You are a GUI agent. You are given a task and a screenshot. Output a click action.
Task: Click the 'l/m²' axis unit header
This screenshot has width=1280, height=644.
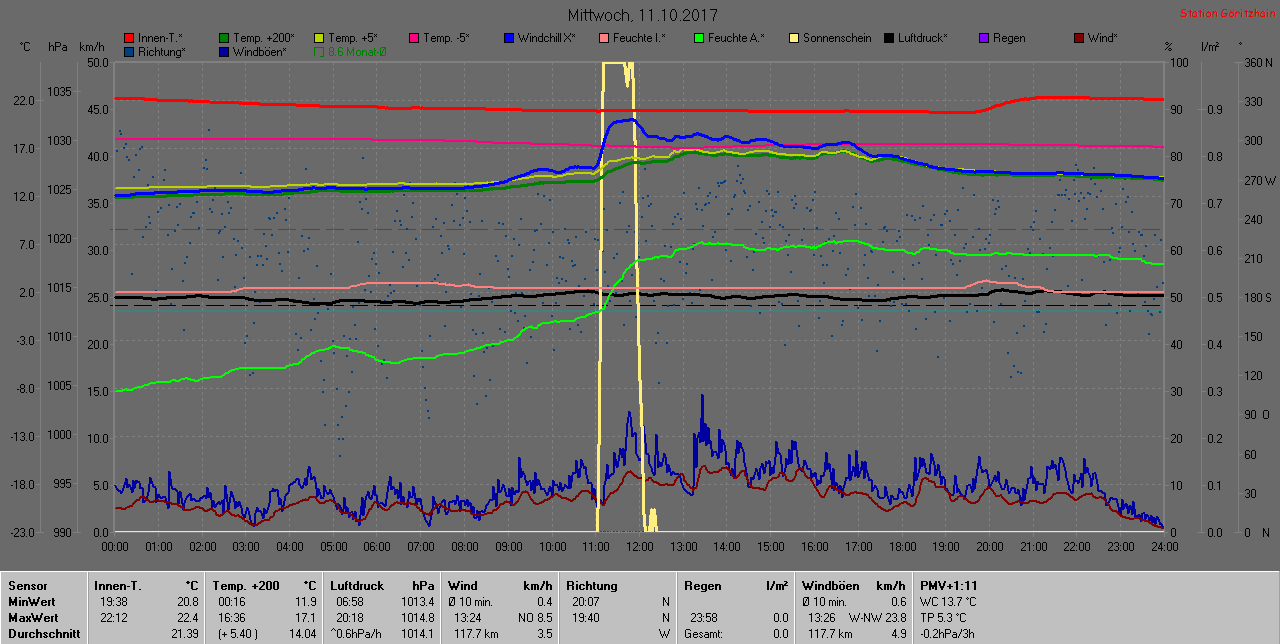(x=1208, y=47)
